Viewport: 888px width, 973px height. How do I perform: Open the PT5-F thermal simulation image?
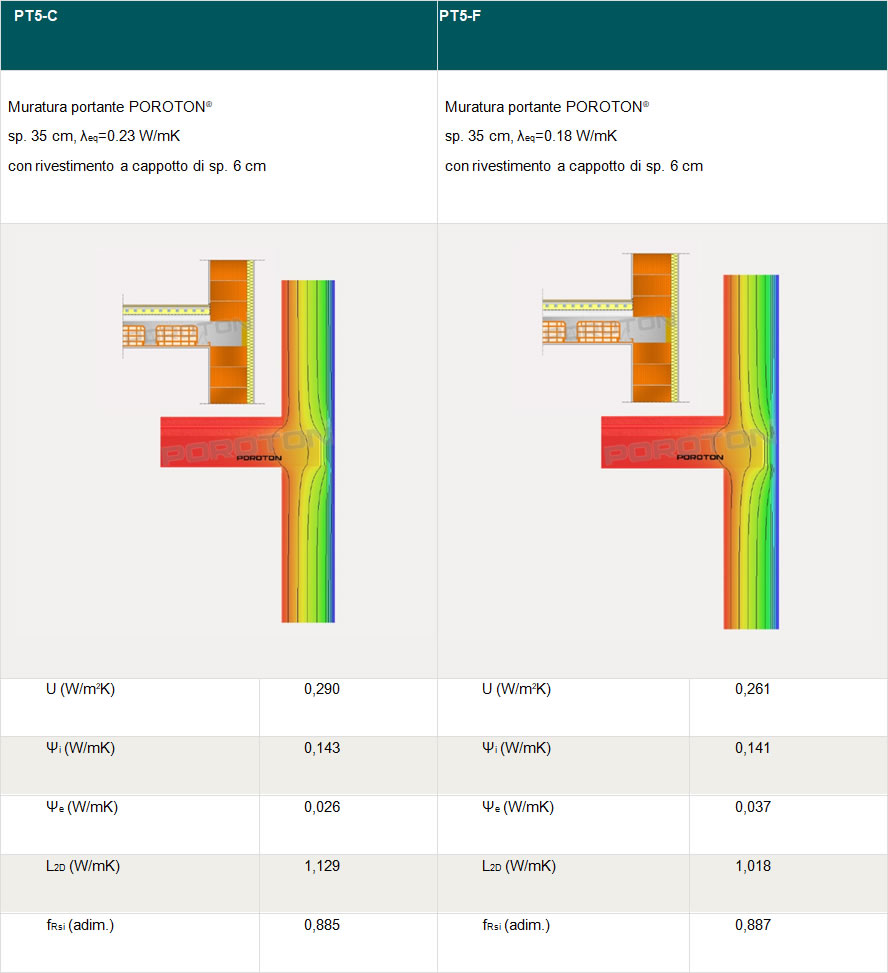(x=690, y=452)
